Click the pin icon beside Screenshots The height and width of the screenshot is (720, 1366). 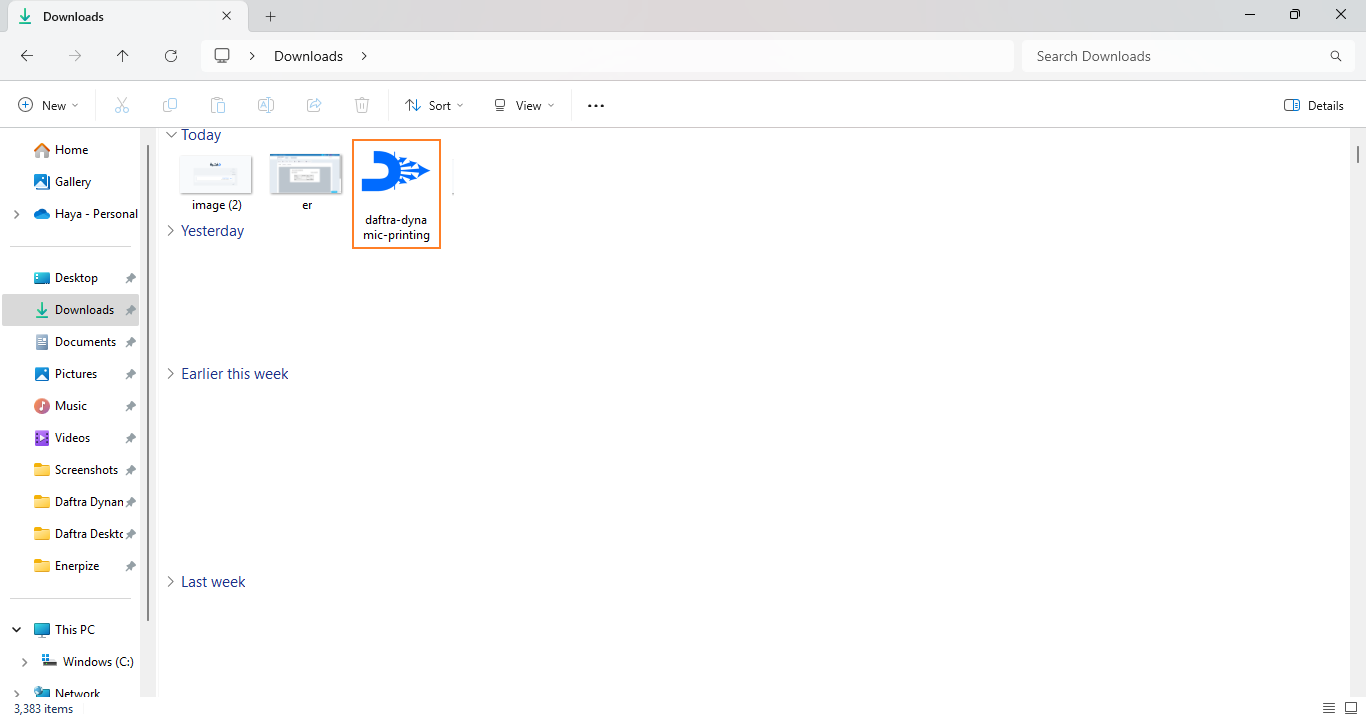coord(130,470)
